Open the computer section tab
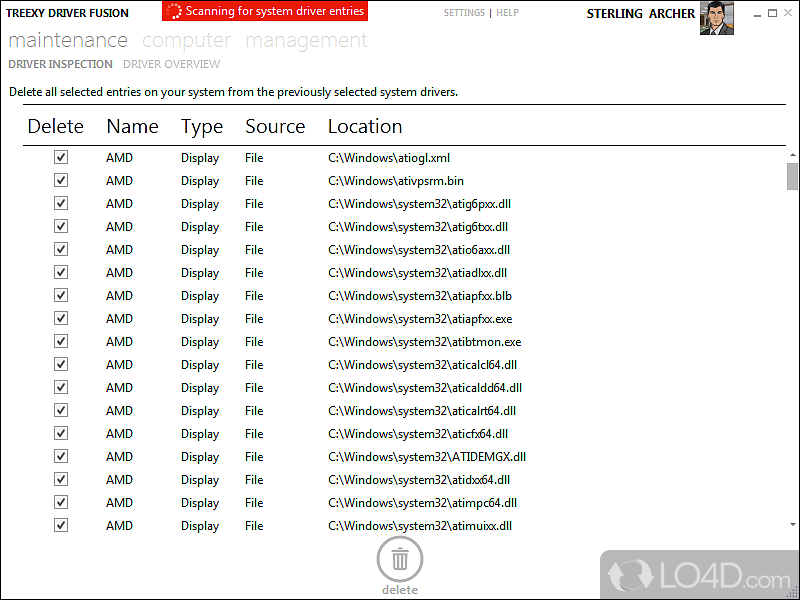The height and width of the screenshot is (600, 800). coord(186,41)
